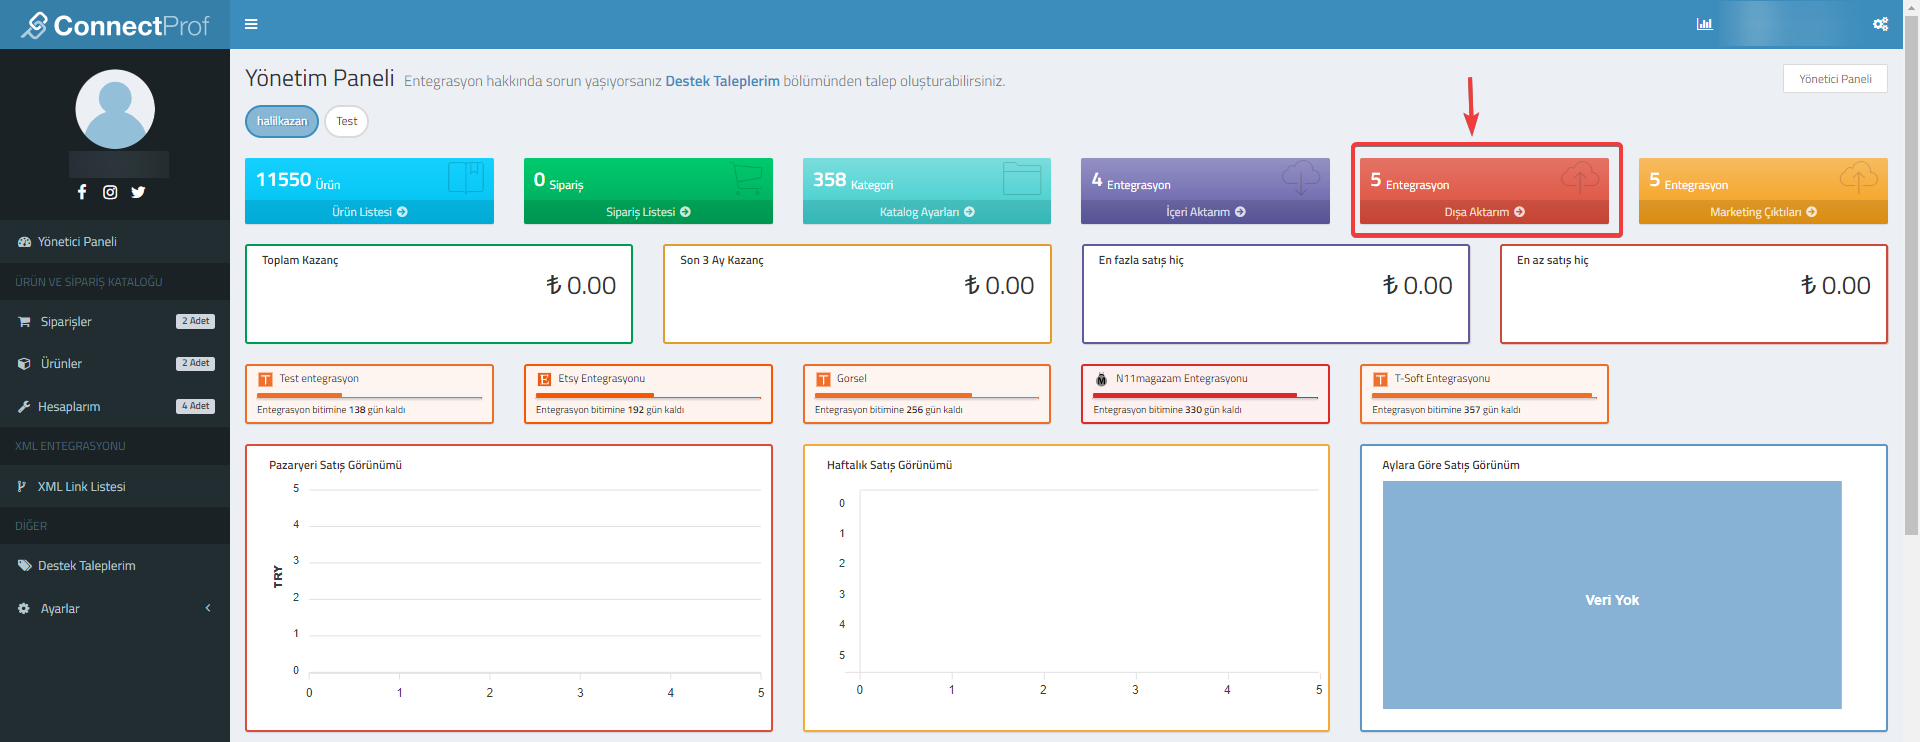The width and height of the screenshot is (1920, 742).
Task: Click the Pazaryeri Satış Görünümü chart
Action: [x=509, y=588]
